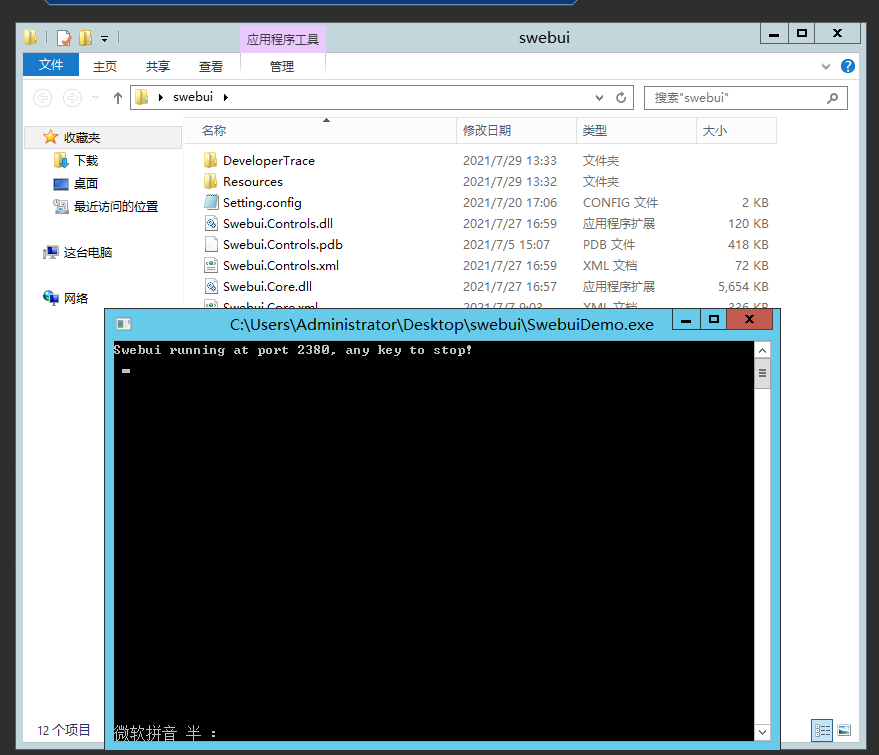Screen dimensions: 879x755
Task: Open the recent locations dropdown arrow
Action: [x=95, y=98]
